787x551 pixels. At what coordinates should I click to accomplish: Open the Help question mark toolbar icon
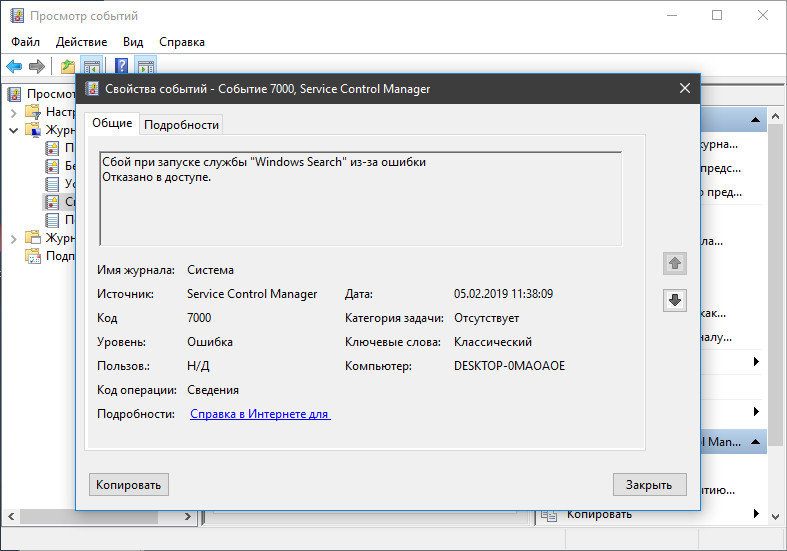[x=121, y=66]
